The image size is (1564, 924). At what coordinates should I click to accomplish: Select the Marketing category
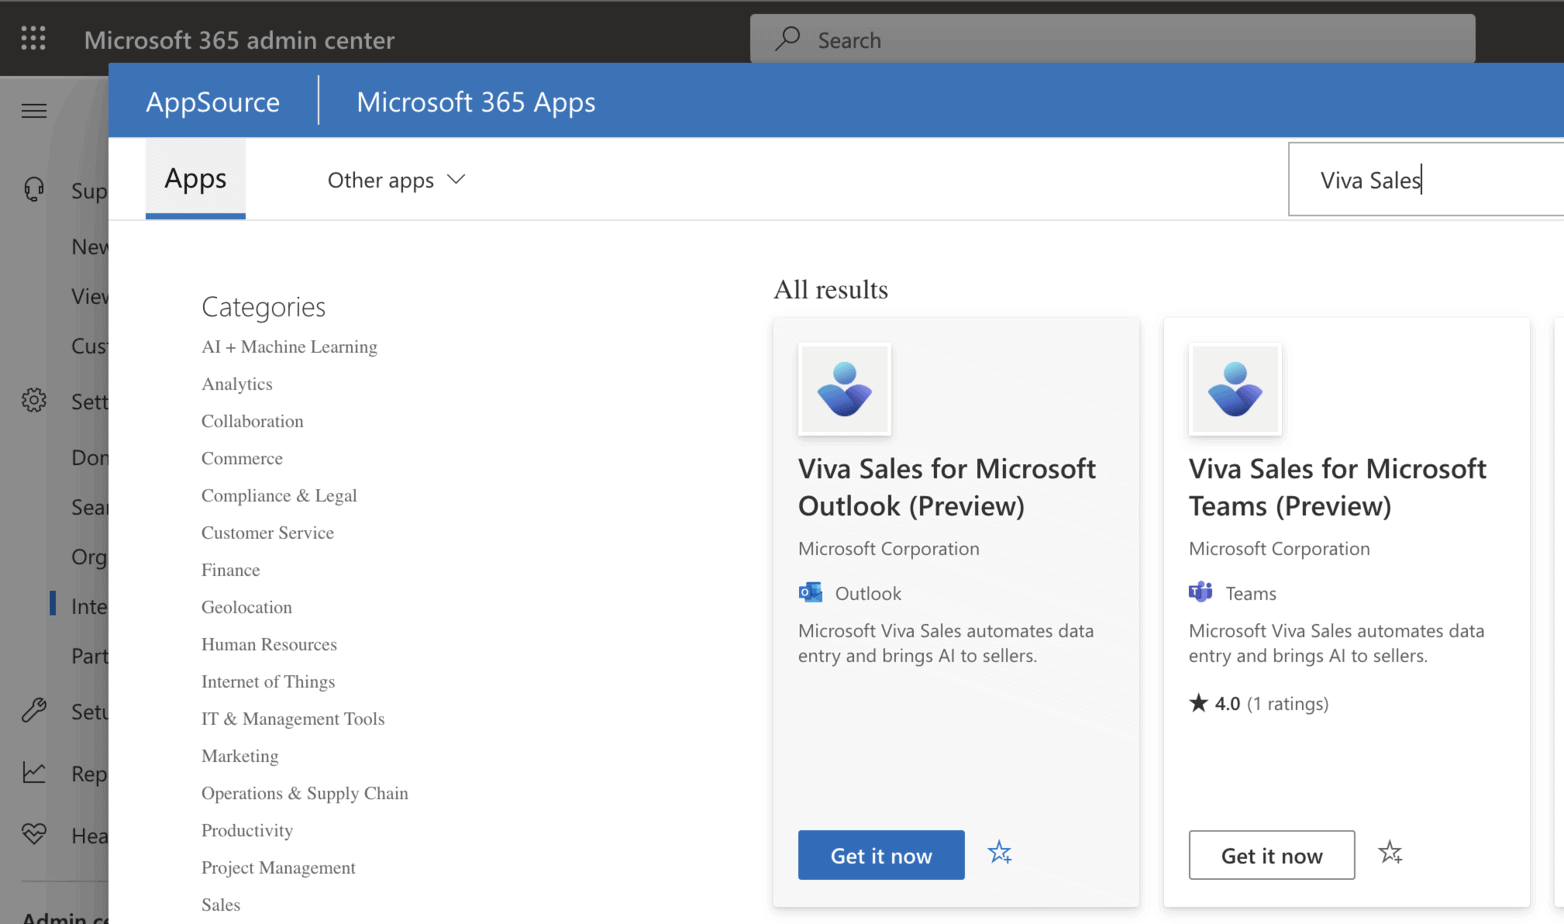(240, 756)
